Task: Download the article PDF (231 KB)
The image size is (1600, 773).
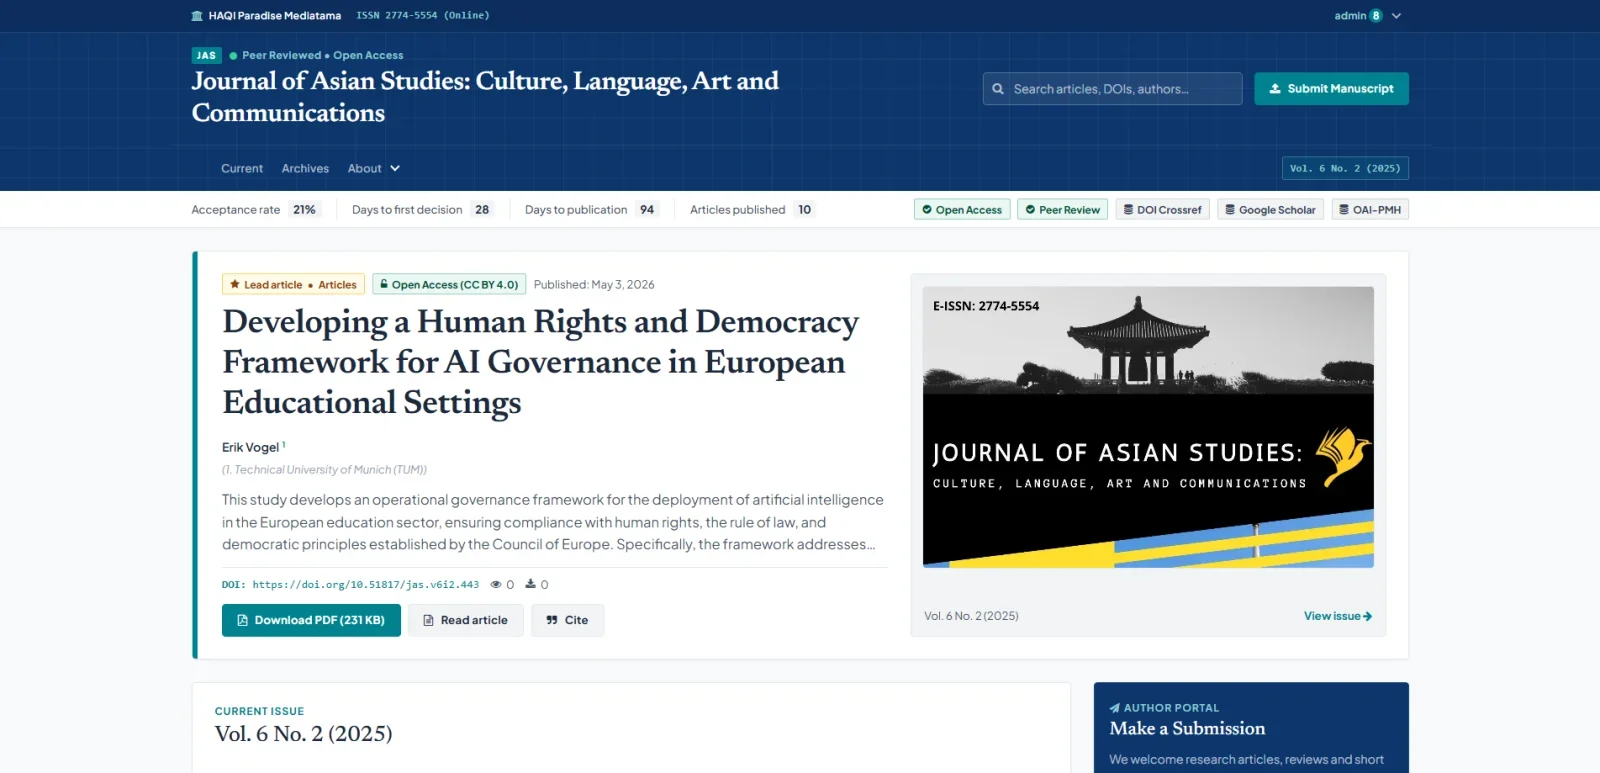Action: click(311, 620)
